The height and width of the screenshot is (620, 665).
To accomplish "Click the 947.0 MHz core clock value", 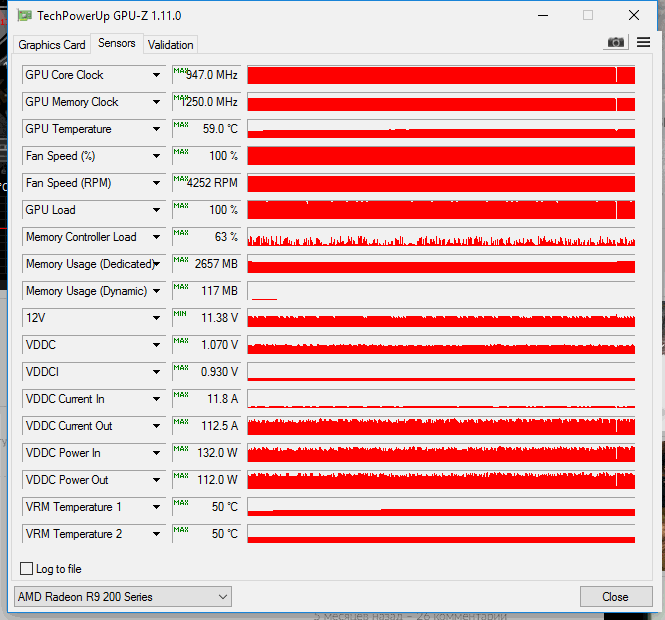I will pos(207,75).
